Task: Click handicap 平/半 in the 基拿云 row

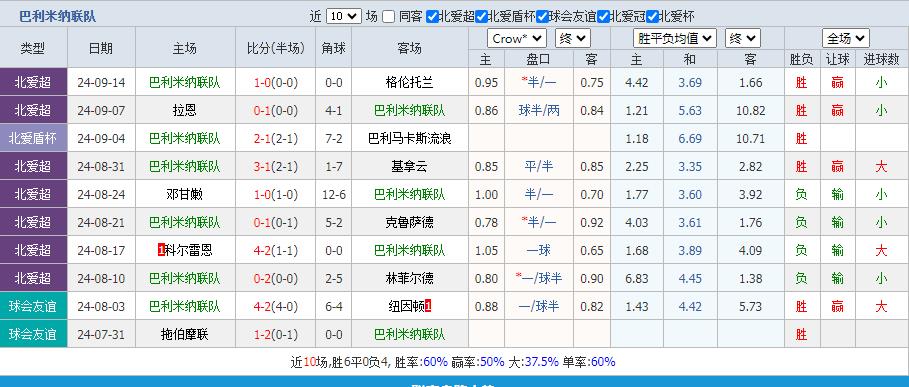Action: [539, 166]
